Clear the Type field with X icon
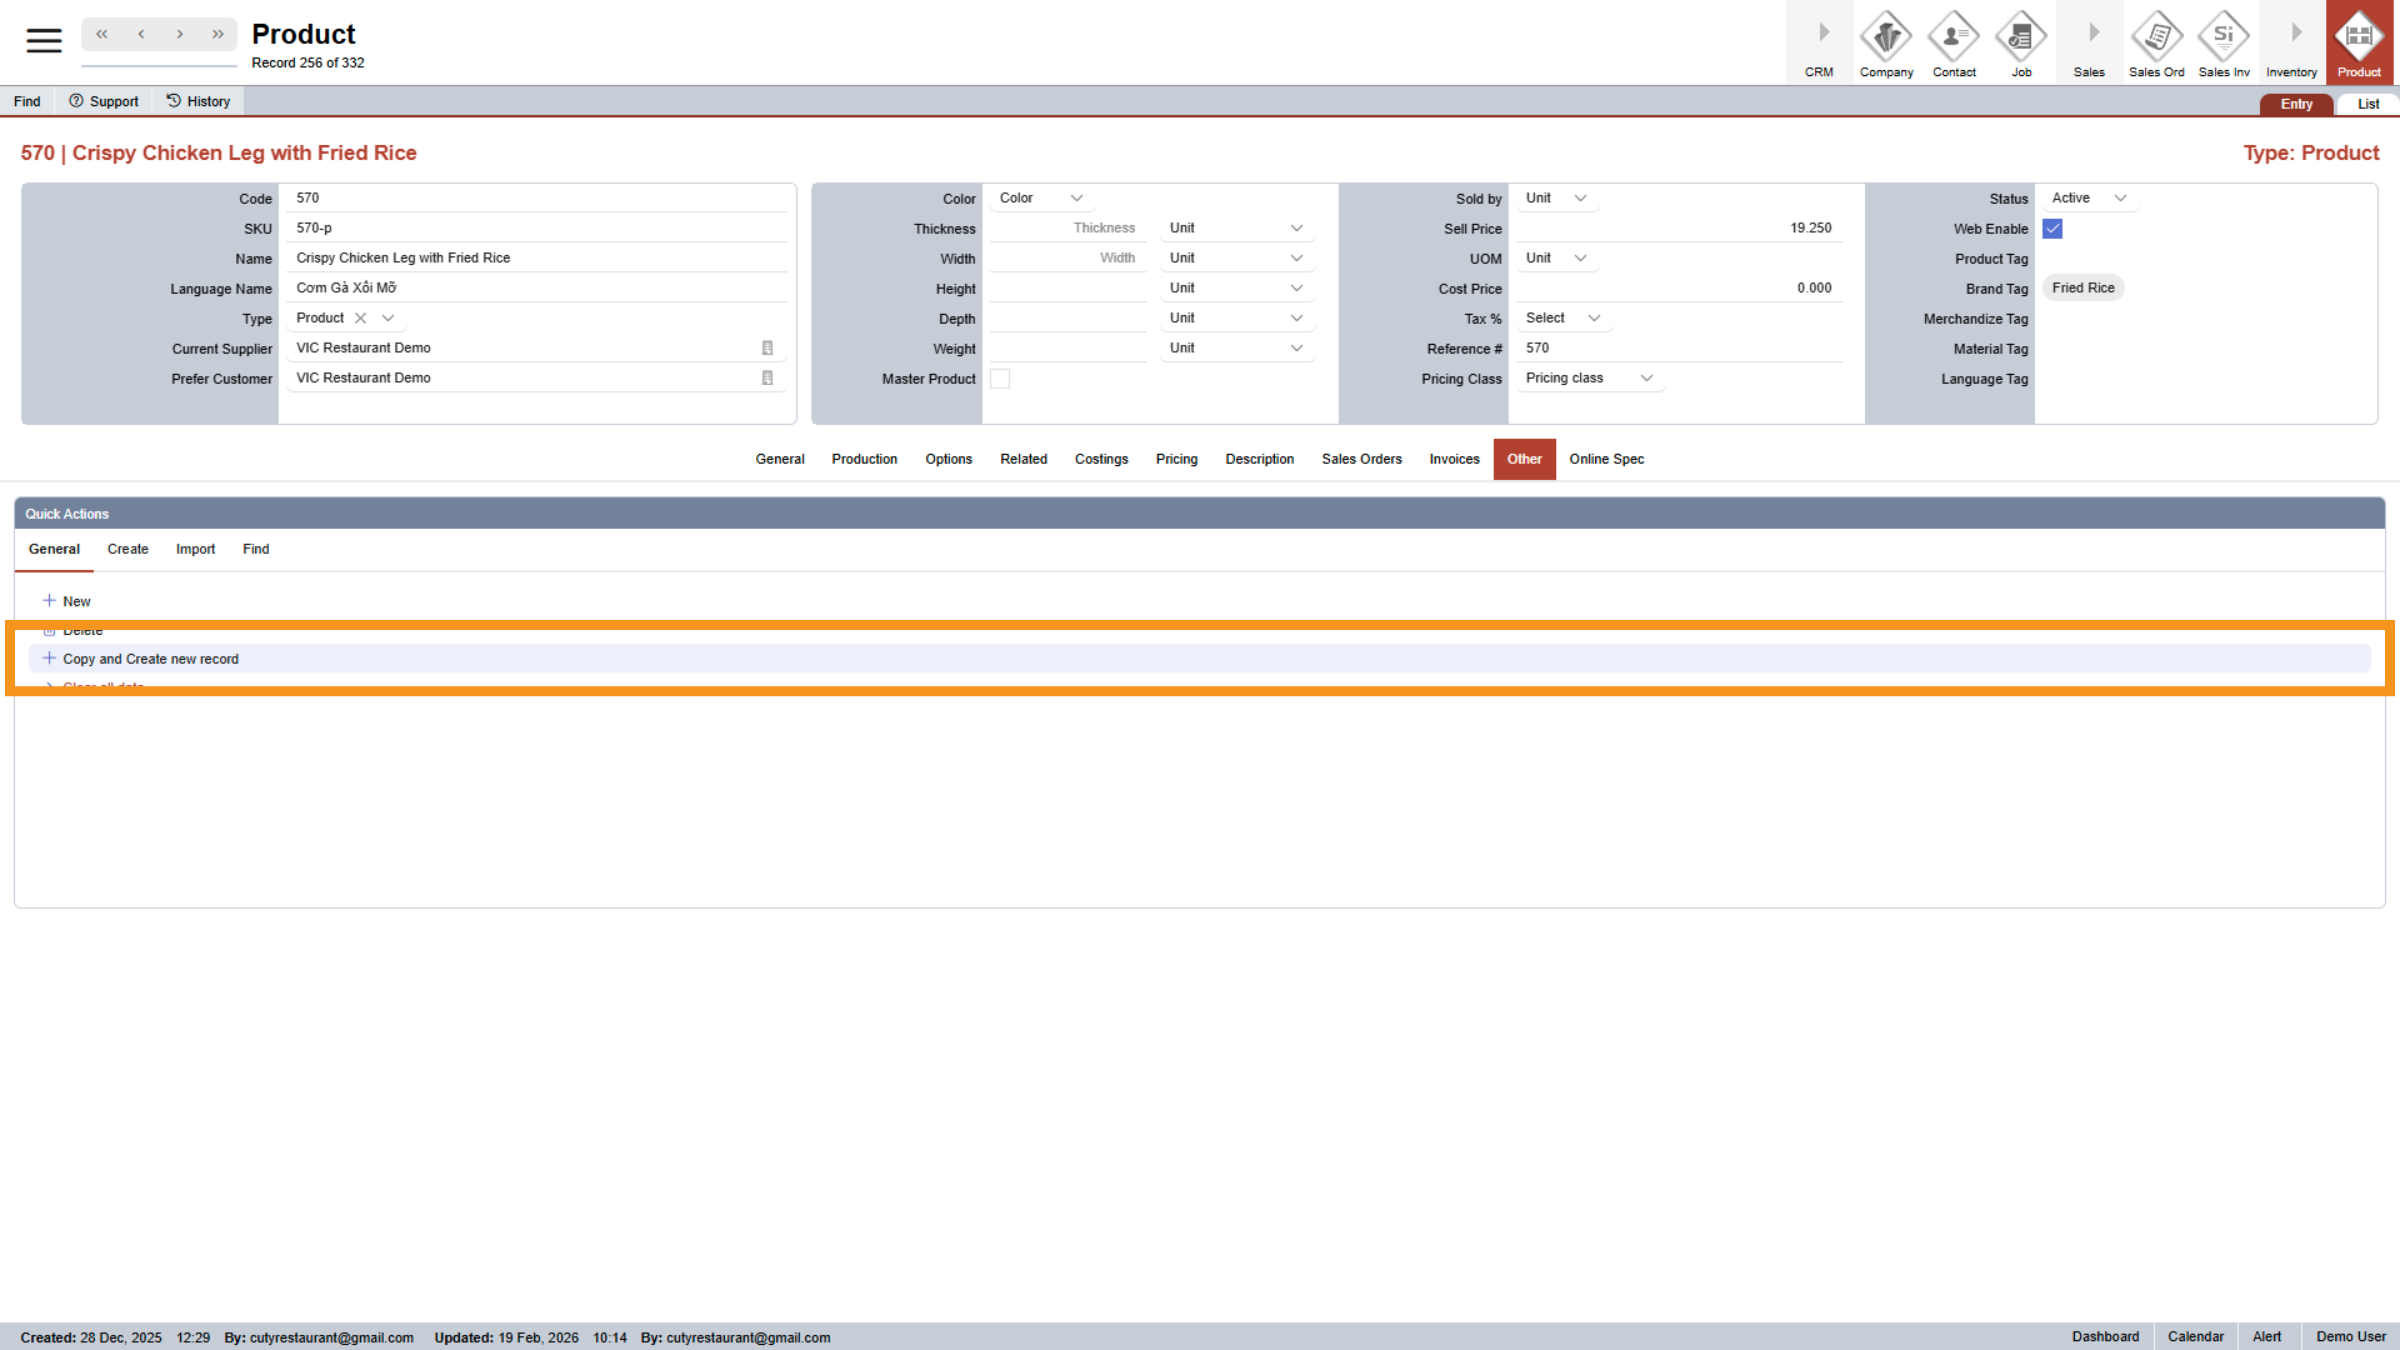Screen dimensions: 2400x1350 pyautogui.click(x=361, y=318)
